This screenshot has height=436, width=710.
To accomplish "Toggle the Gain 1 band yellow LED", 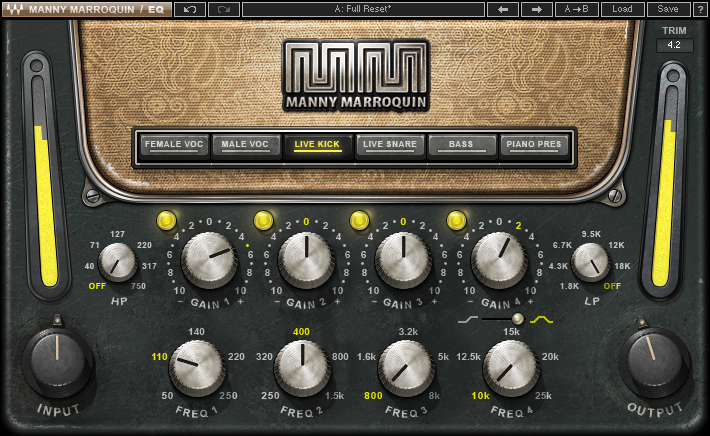I will pyautogui.click(x=166, y=220).
